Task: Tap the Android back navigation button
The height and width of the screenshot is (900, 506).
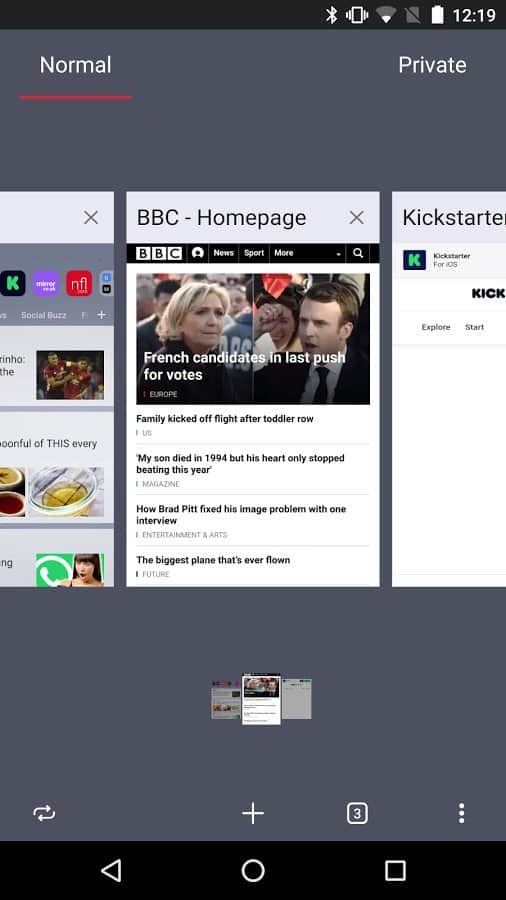Action: [x=111, y=870]
